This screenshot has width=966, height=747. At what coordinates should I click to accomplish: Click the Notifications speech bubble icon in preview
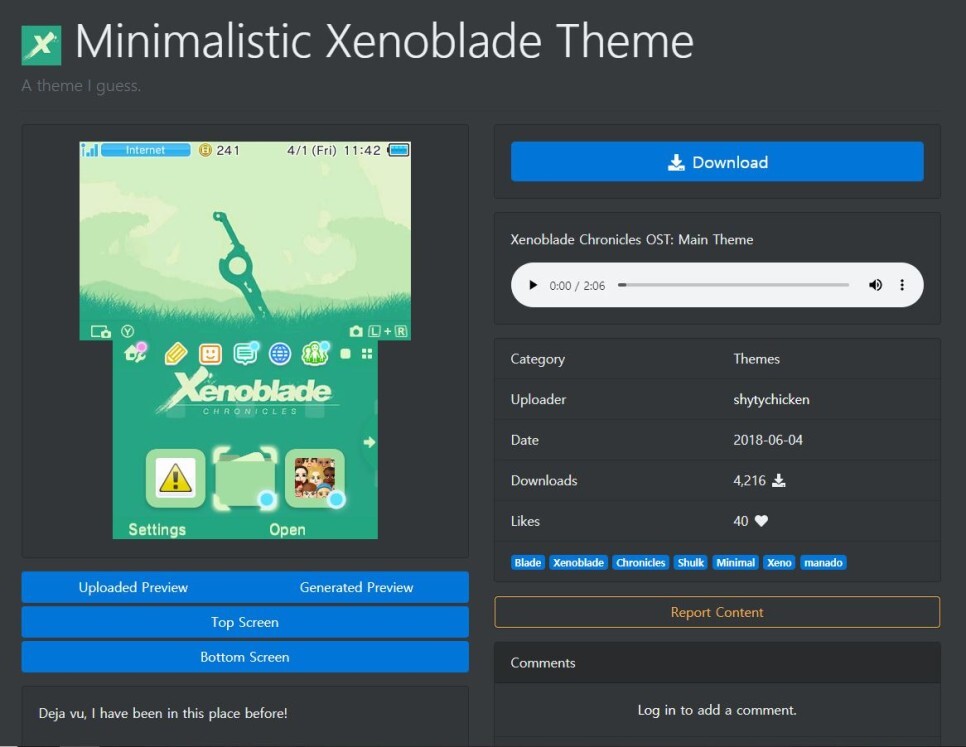[x=245, y=353]
